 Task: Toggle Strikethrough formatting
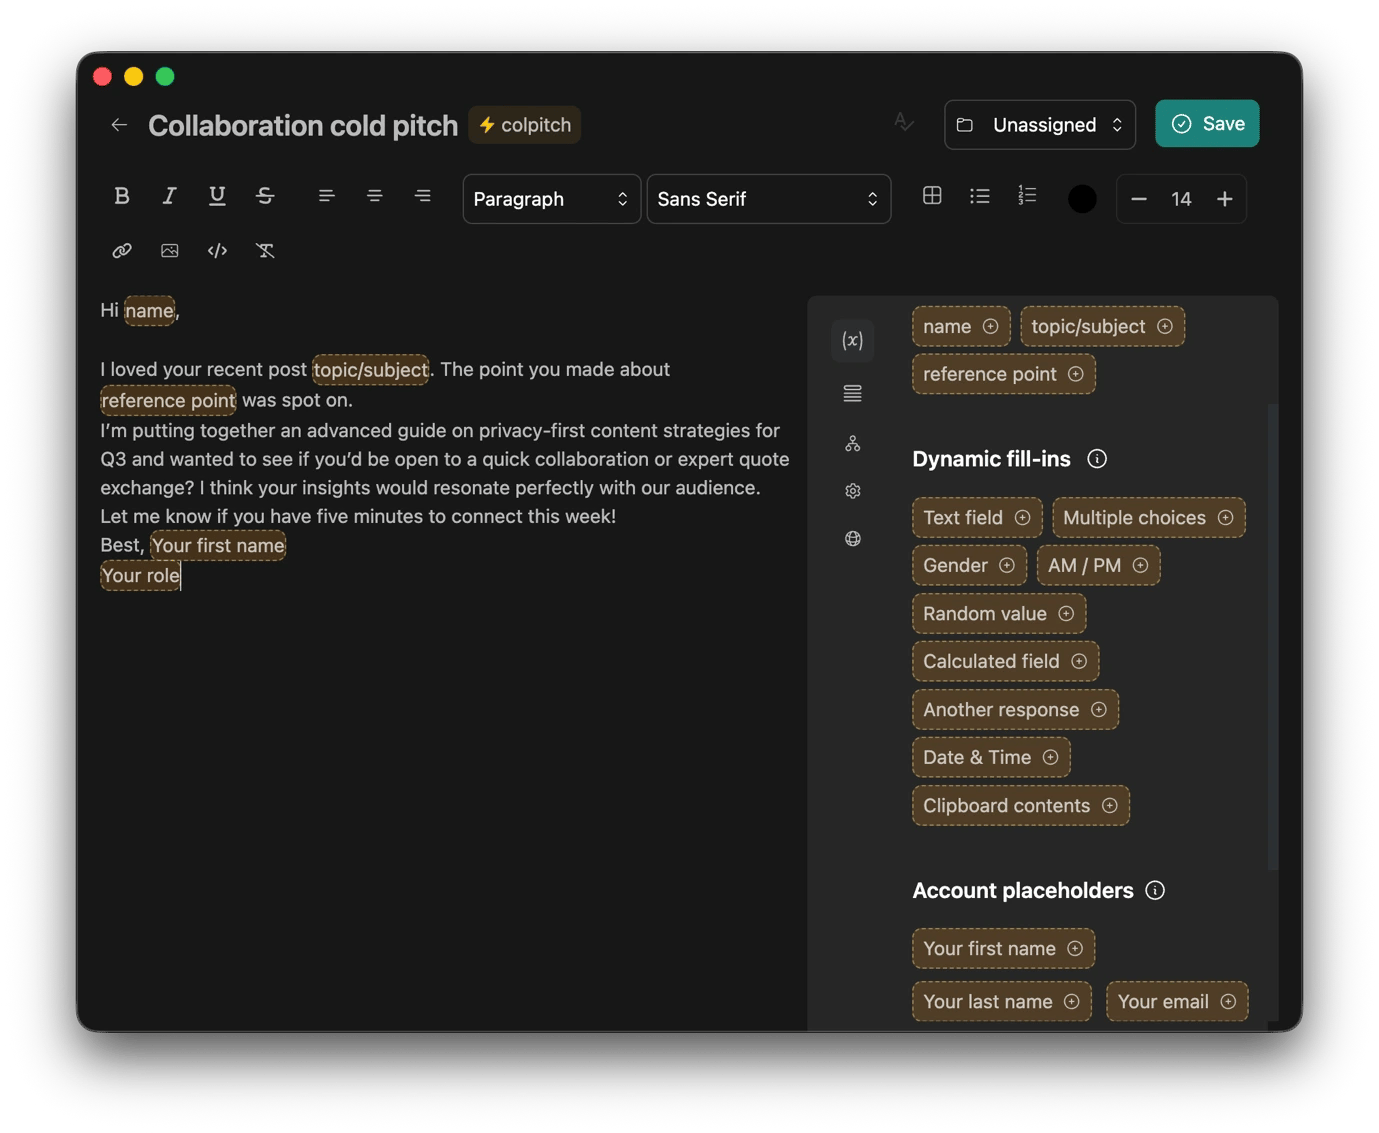click(x=265, y=196)
